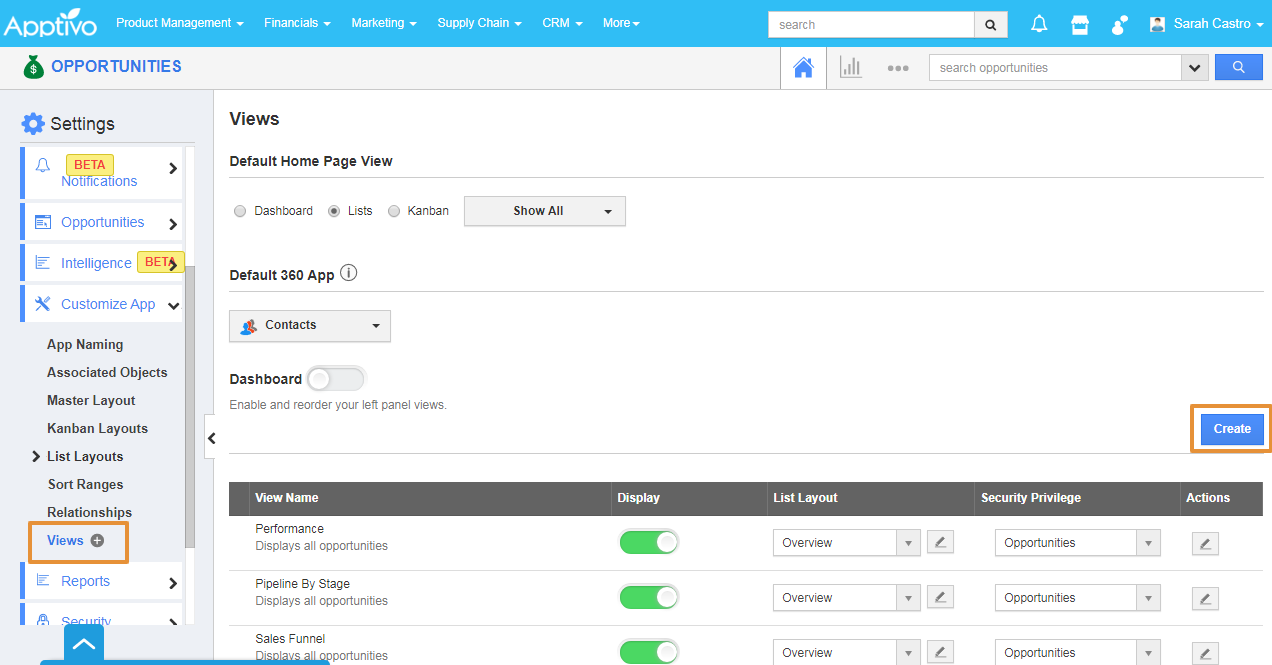Image resolution: width=1272 pixels, height=665 pixels.
Task: Click the search opportunities input field
Action: click(1055, 68)
